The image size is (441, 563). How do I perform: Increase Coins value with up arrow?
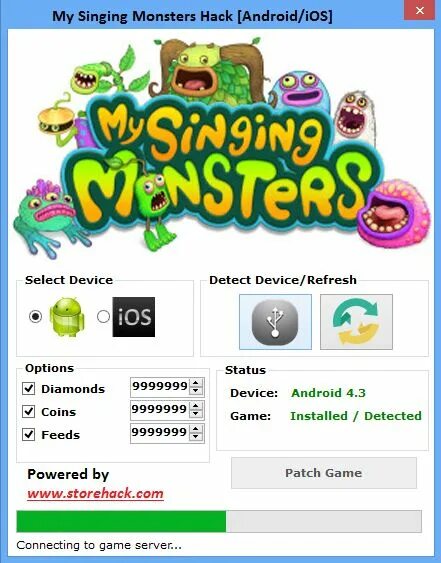(196, 406)
